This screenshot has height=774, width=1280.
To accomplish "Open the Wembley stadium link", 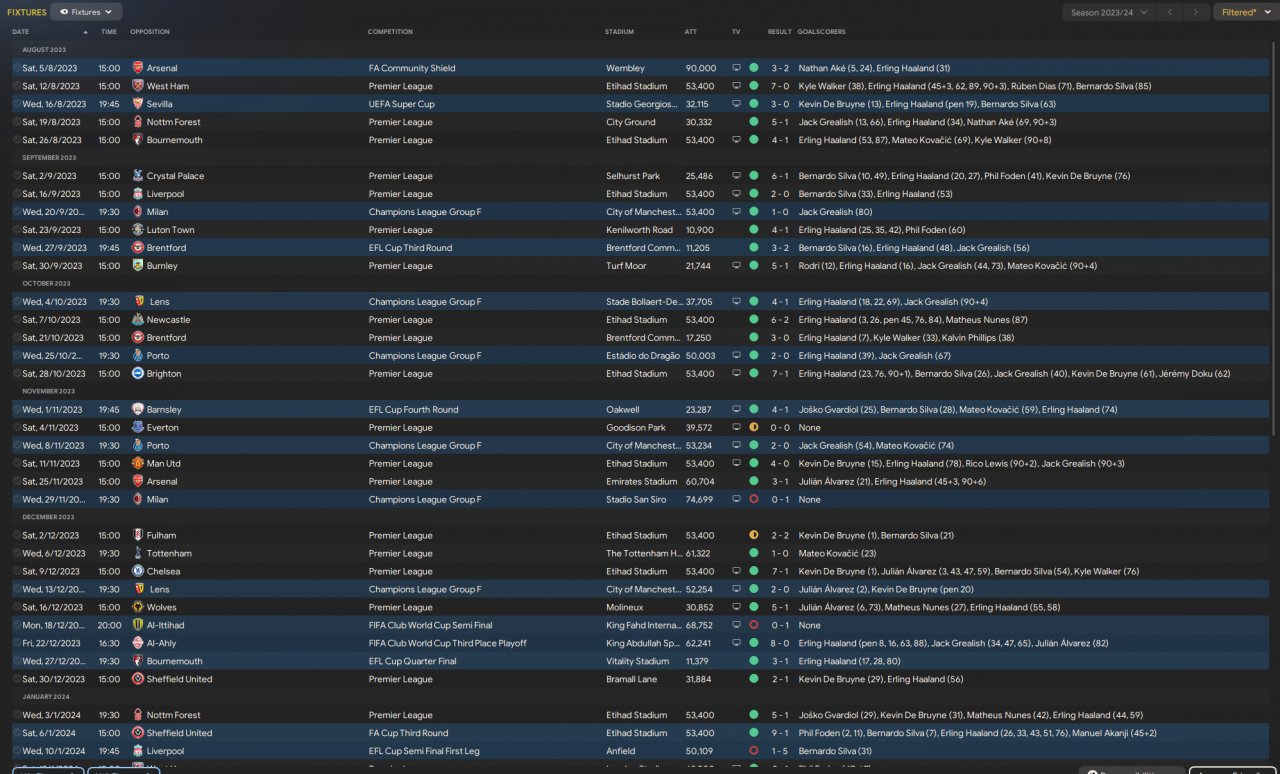I will pos(625,68).
